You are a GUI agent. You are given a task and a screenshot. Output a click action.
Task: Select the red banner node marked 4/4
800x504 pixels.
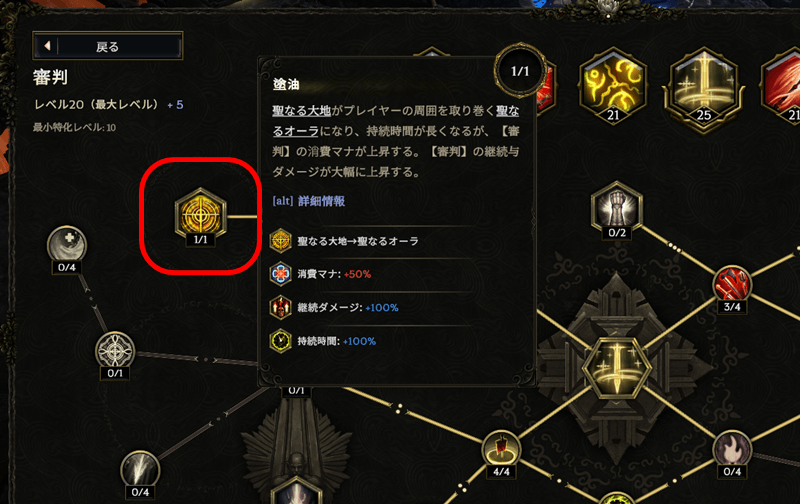coord(502,449)
